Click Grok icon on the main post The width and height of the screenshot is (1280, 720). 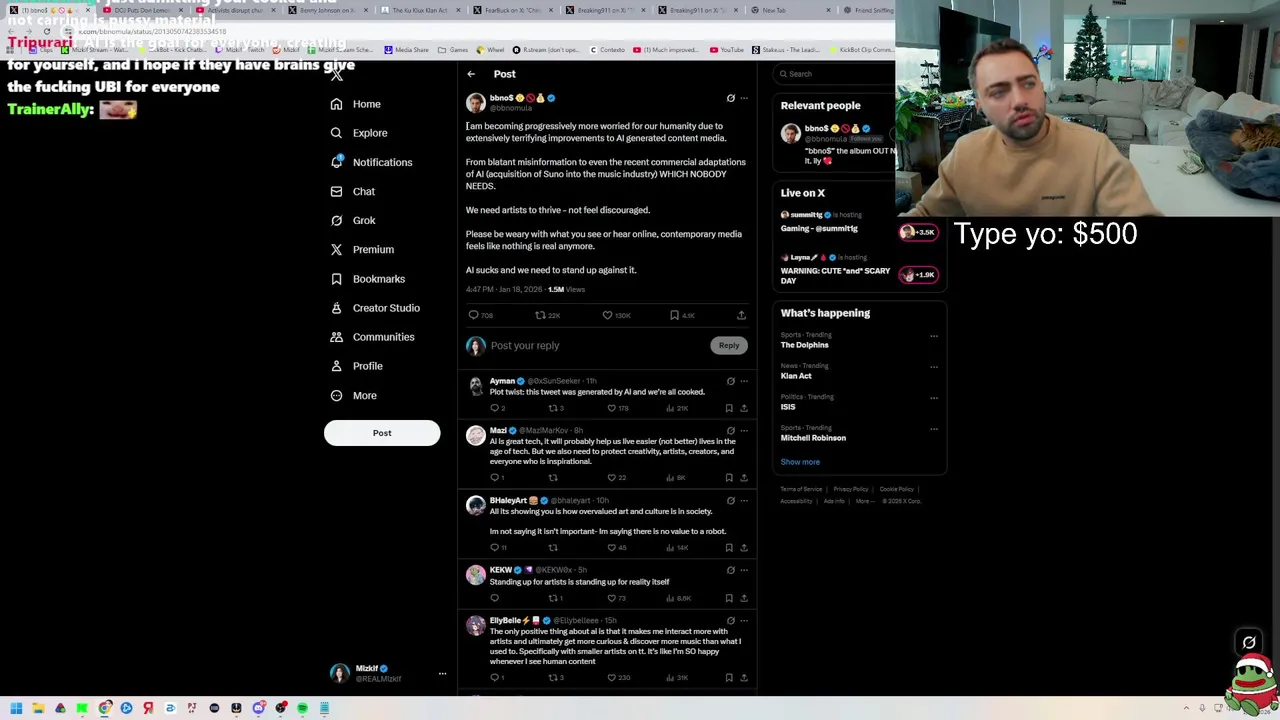pos(730,98)
